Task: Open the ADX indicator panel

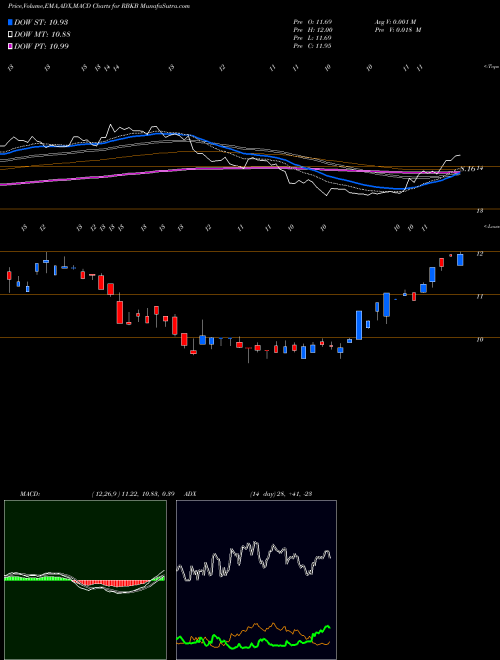Action: pos(256,580)
